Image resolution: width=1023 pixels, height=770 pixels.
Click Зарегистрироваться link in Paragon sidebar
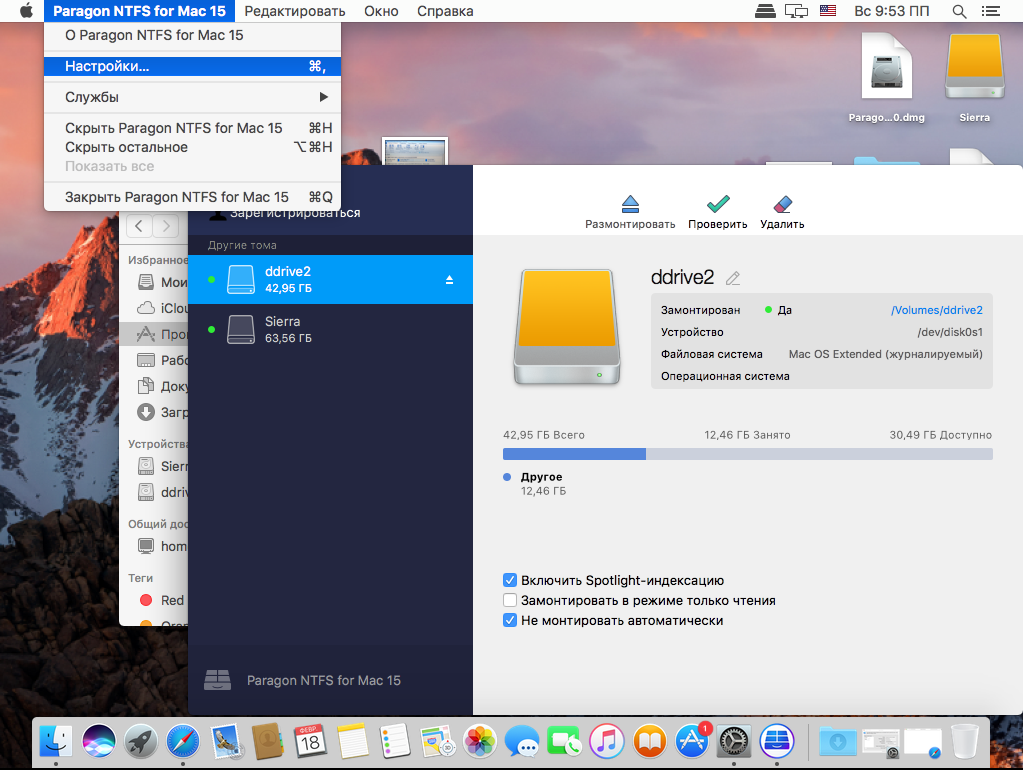(295, 213)
